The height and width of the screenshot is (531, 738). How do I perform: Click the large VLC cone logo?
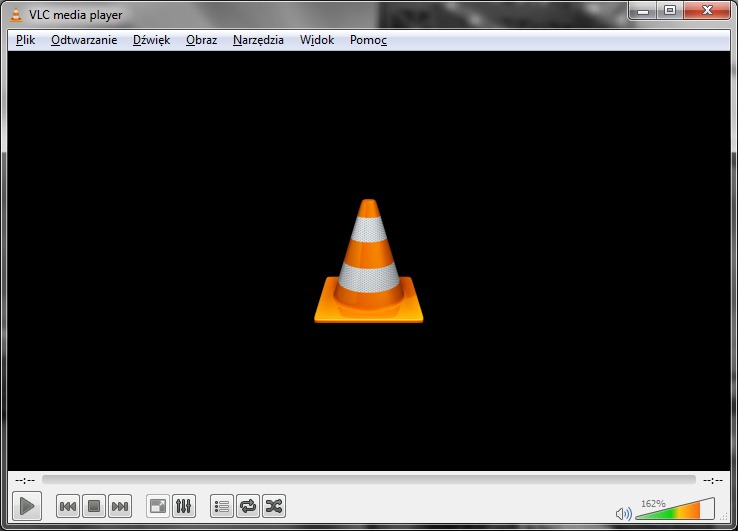click(x=369, y=261)
